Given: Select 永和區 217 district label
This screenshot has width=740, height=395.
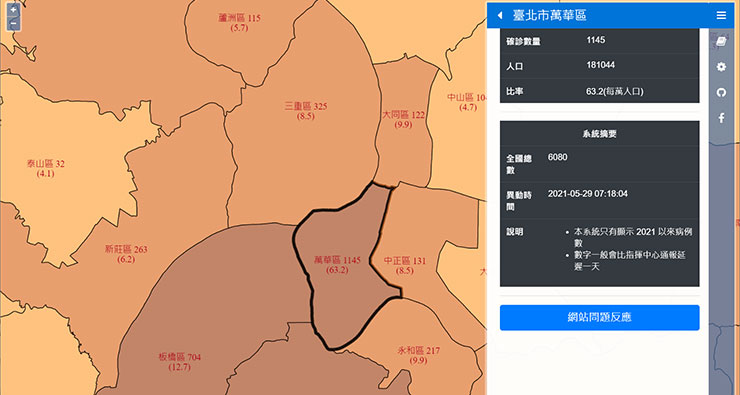Looking at the screenshot, I should 418,355.
